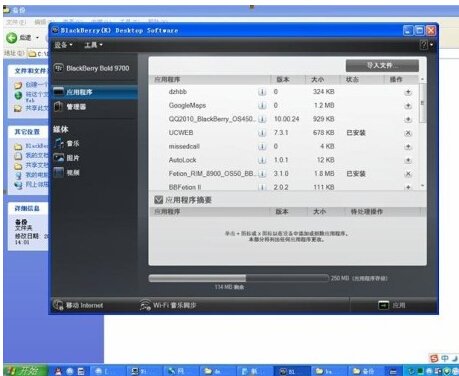Show info for AutoLock app

(x=262, y=160)
